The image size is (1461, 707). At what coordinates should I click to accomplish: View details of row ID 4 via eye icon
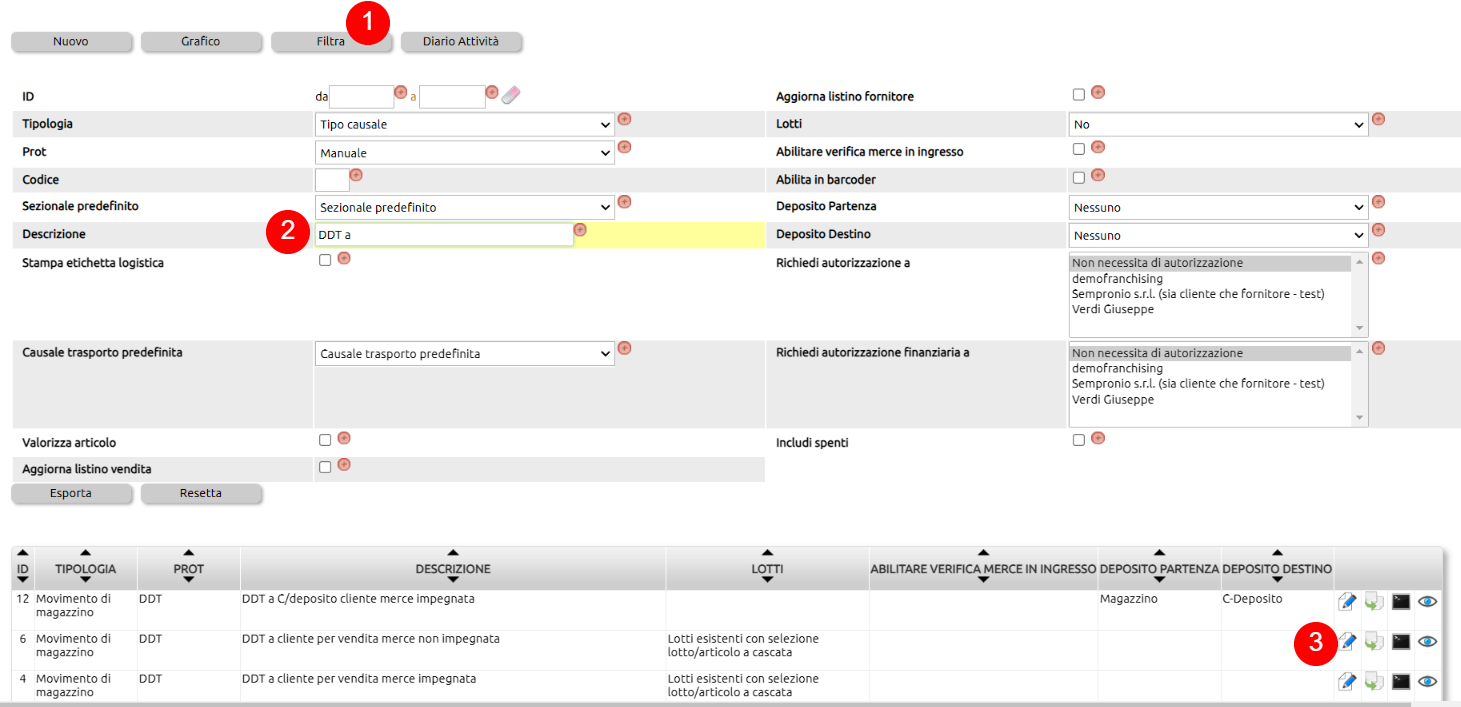coord(1428,681)
